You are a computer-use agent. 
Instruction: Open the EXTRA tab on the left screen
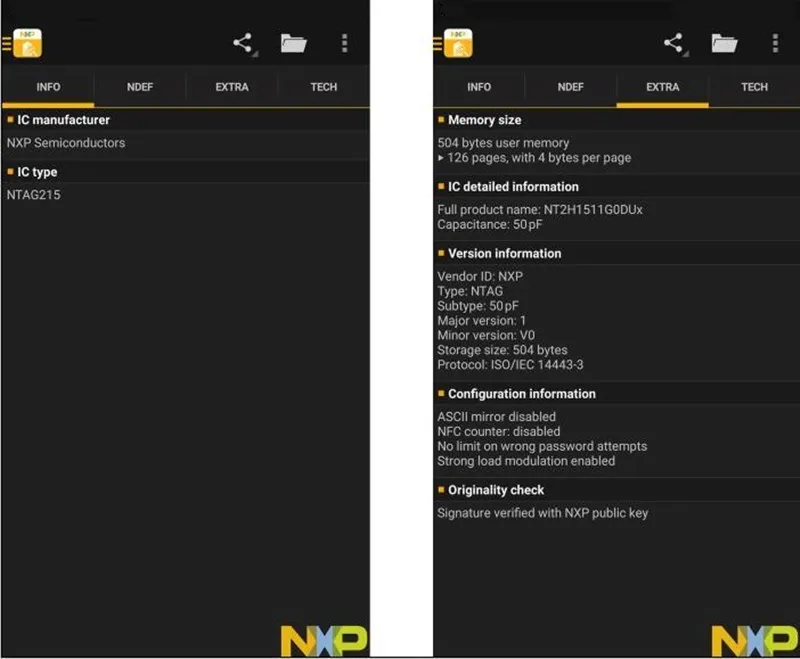click(230, 87)
